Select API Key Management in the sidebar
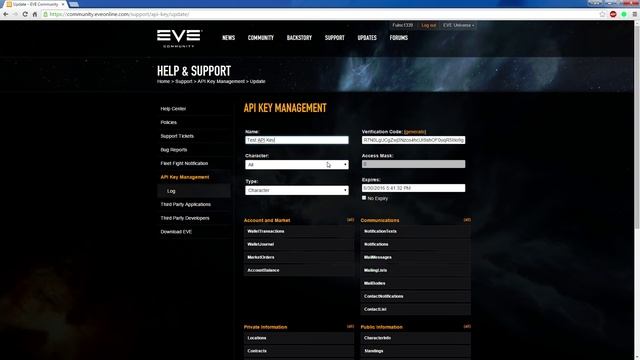Screen dimensions: 640x360 (185, 177)
